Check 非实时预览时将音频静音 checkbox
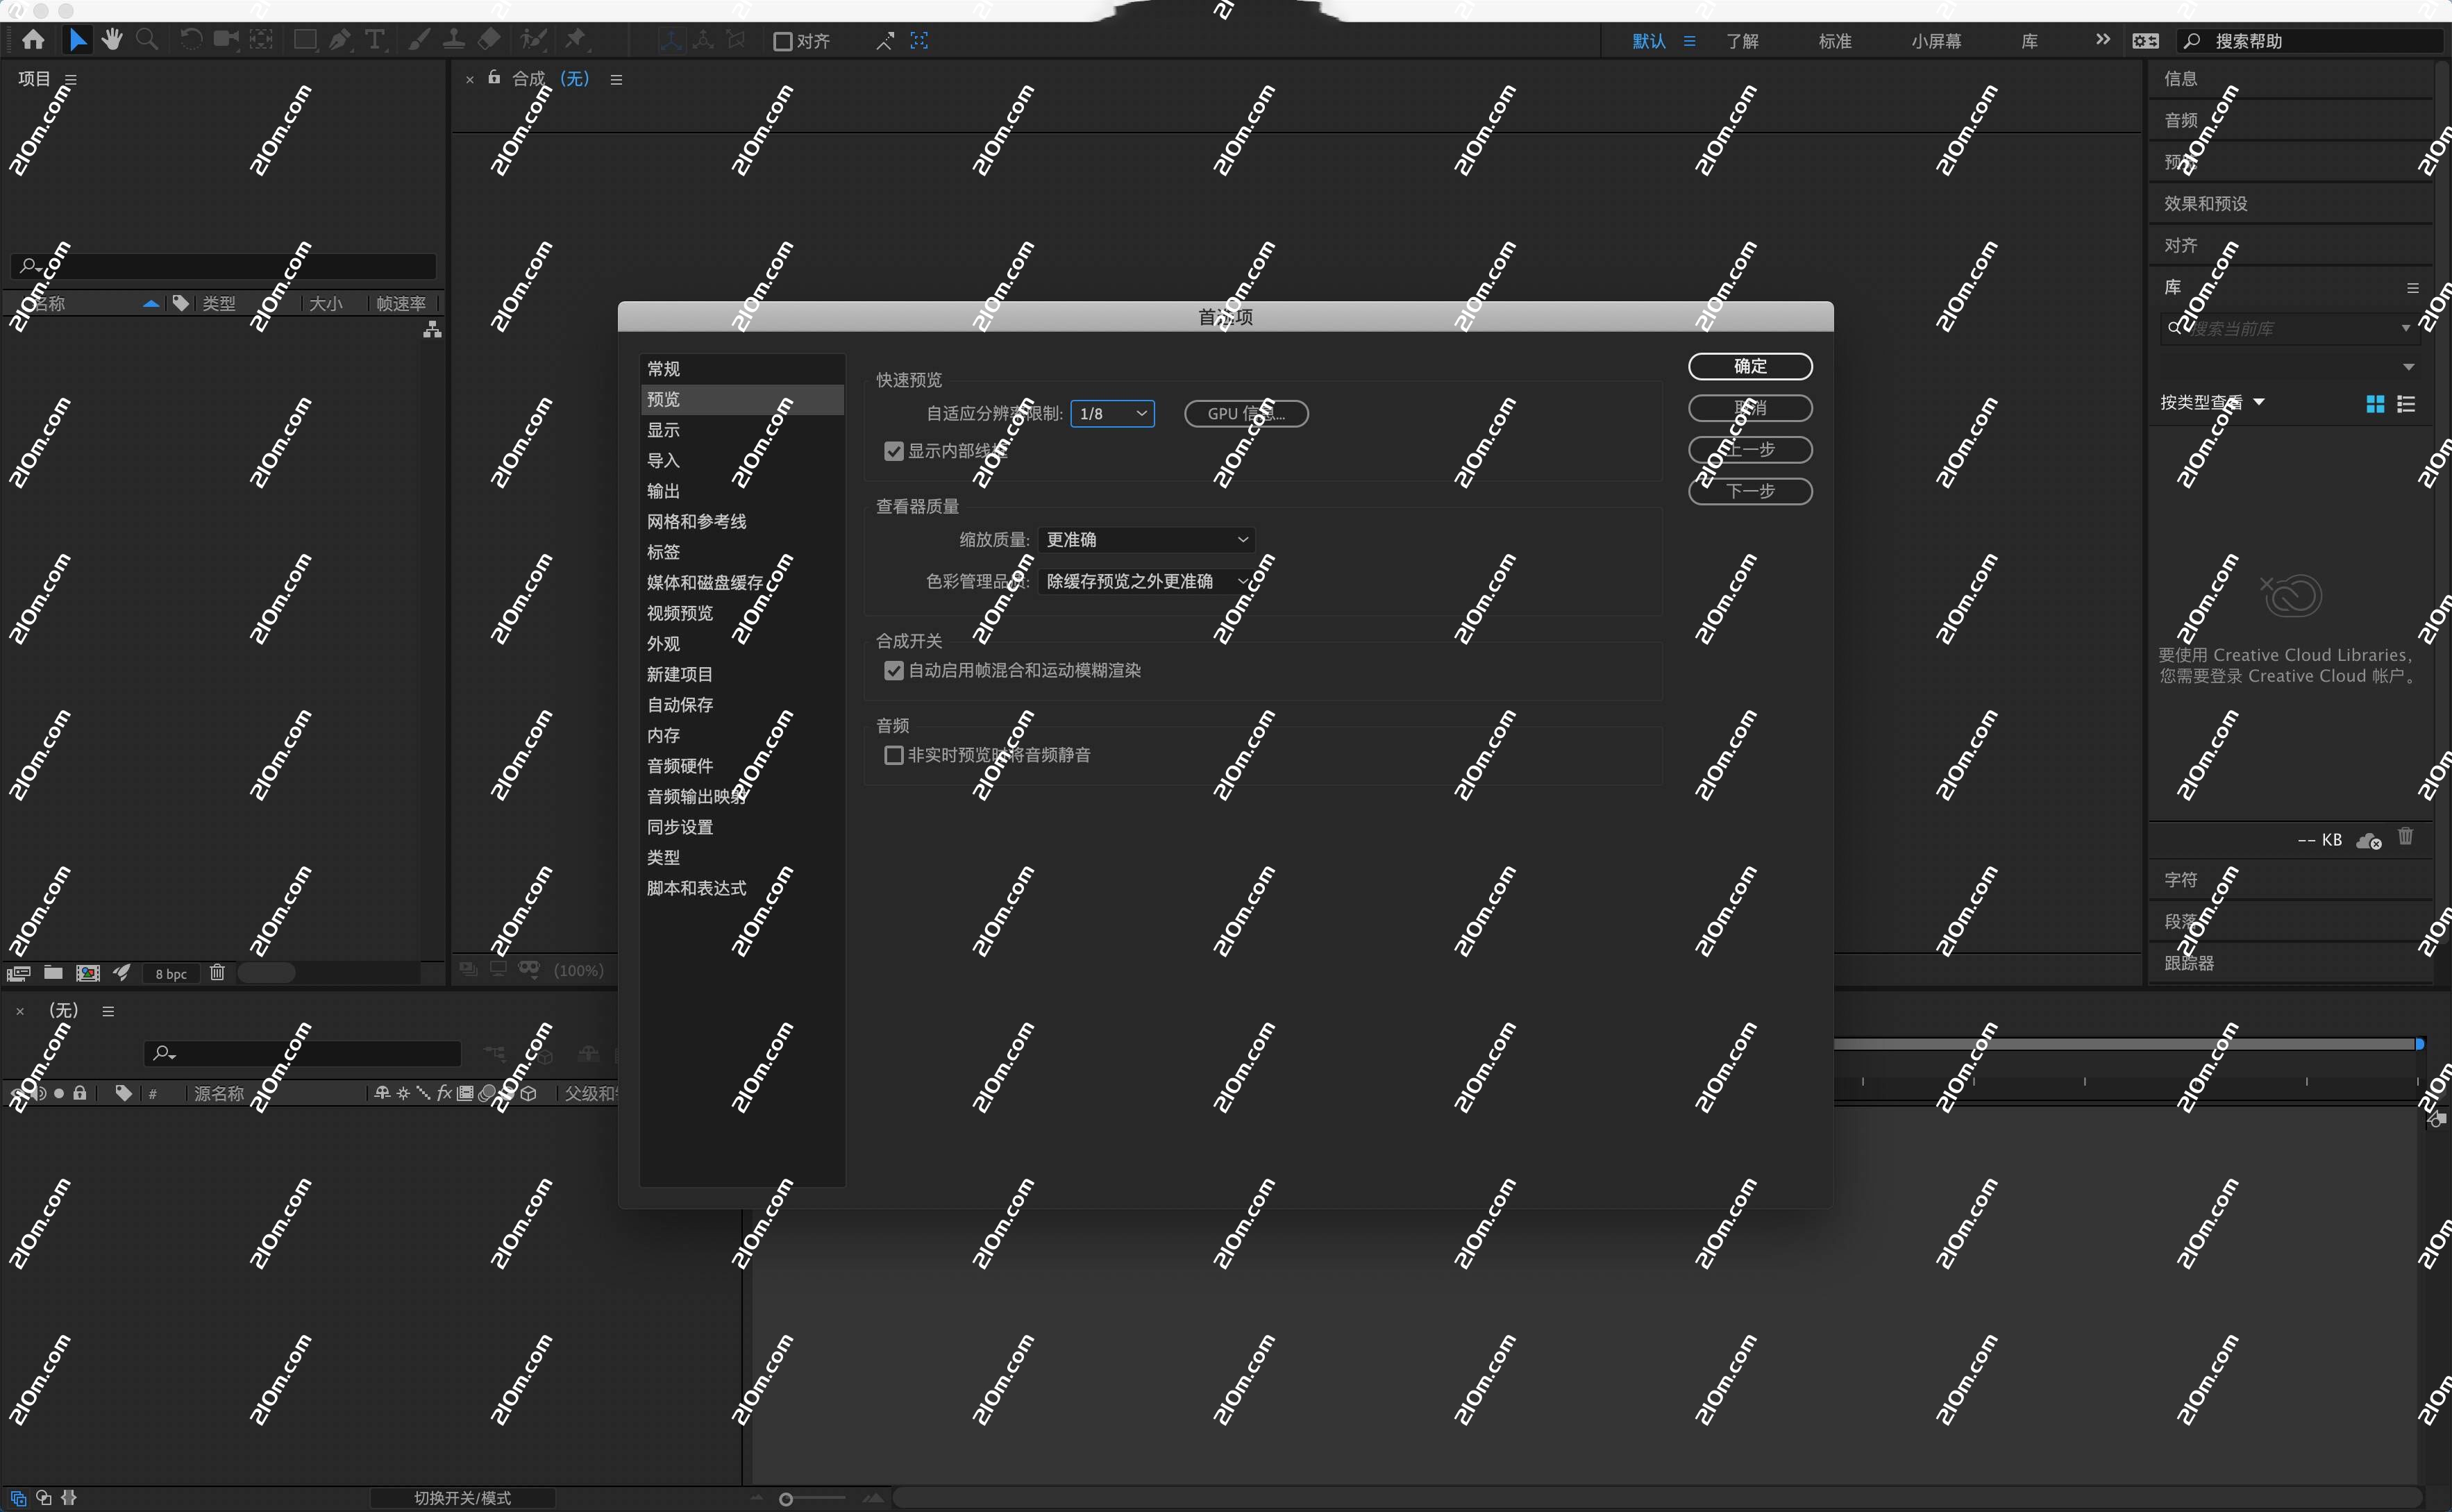The image size is (2452, 1512). [x=894, y=755]
